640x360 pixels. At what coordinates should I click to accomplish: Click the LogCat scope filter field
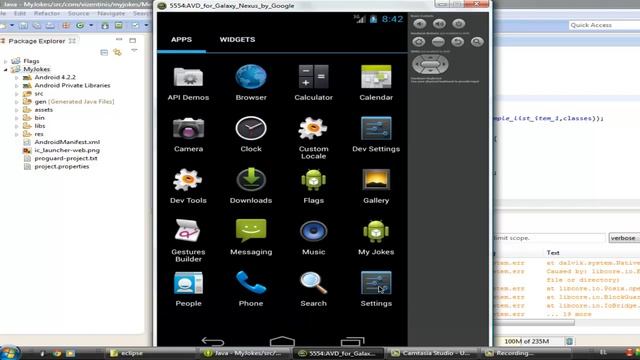click(549, 238)
